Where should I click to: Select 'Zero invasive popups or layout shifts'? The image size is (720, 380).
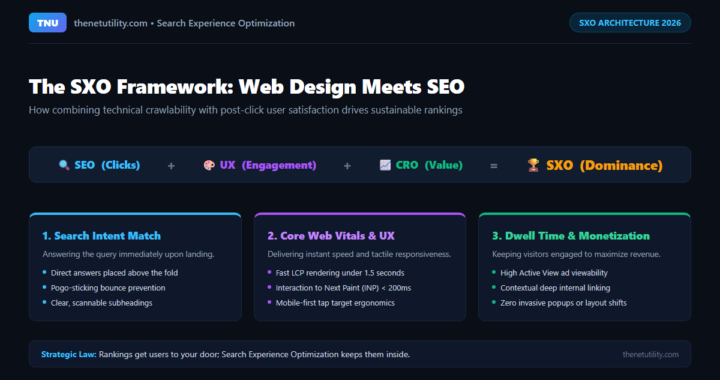563,303
